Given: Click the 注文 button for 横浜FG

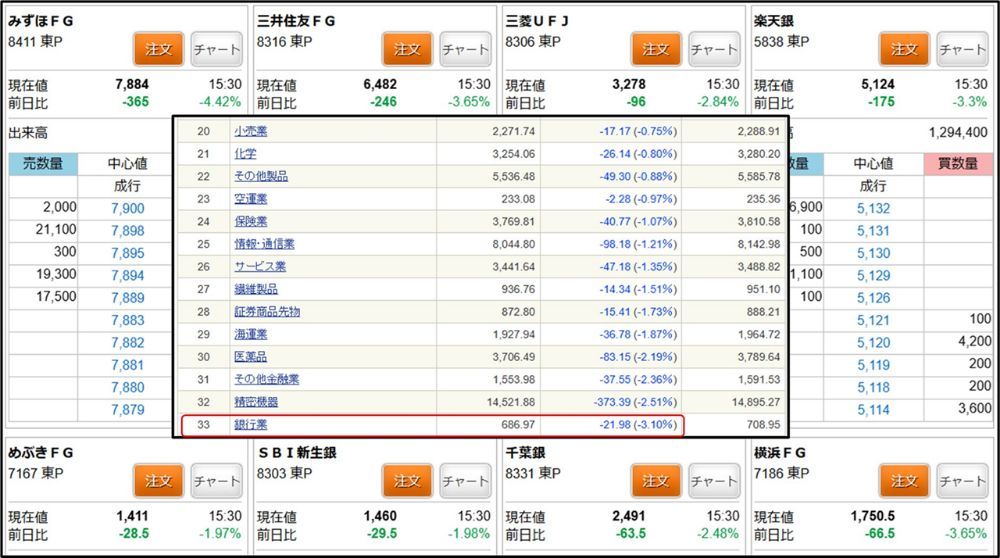Looking at the screenshot, I should tap(904, 481).
